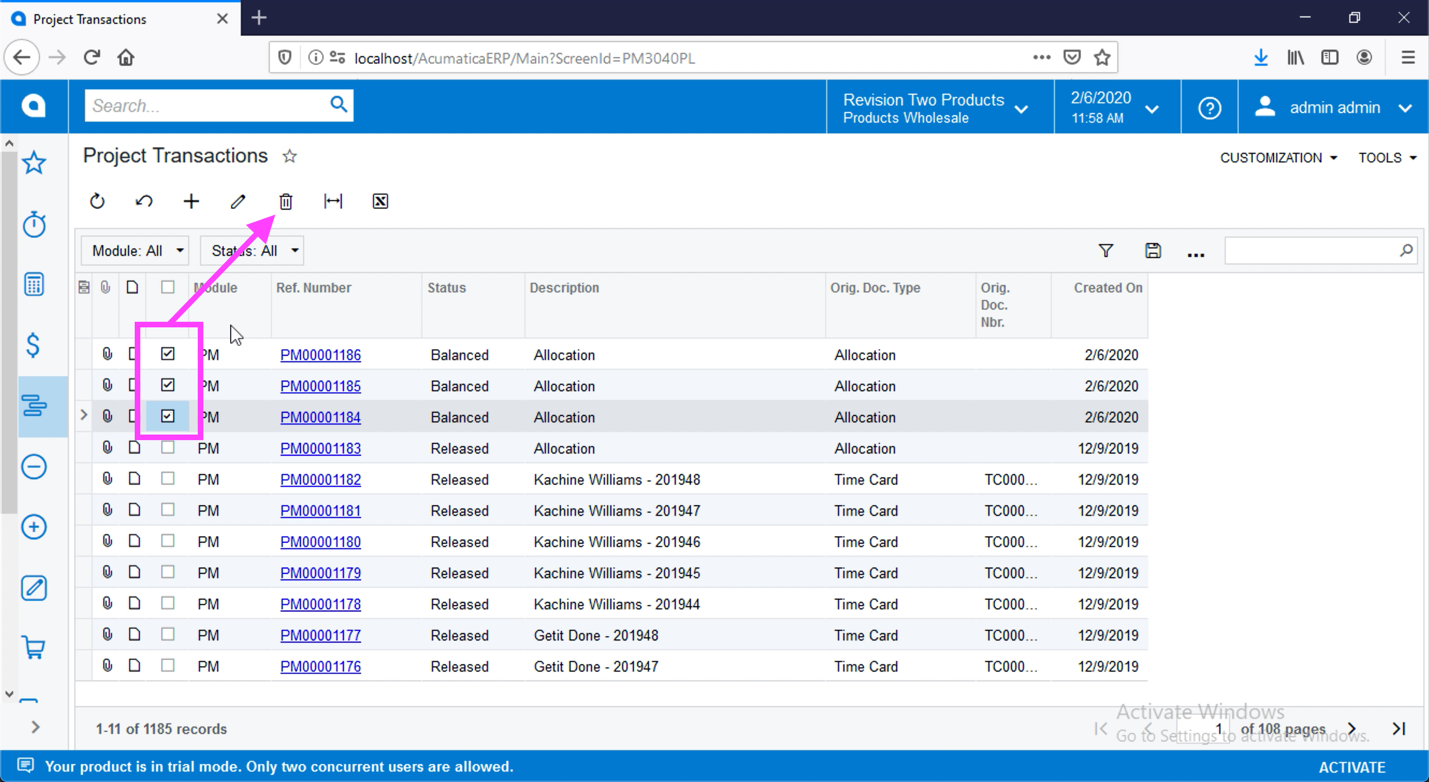Open the Module: All dropdown
The height and width of the screenshot is (782, 1429).
coord(134,250)
